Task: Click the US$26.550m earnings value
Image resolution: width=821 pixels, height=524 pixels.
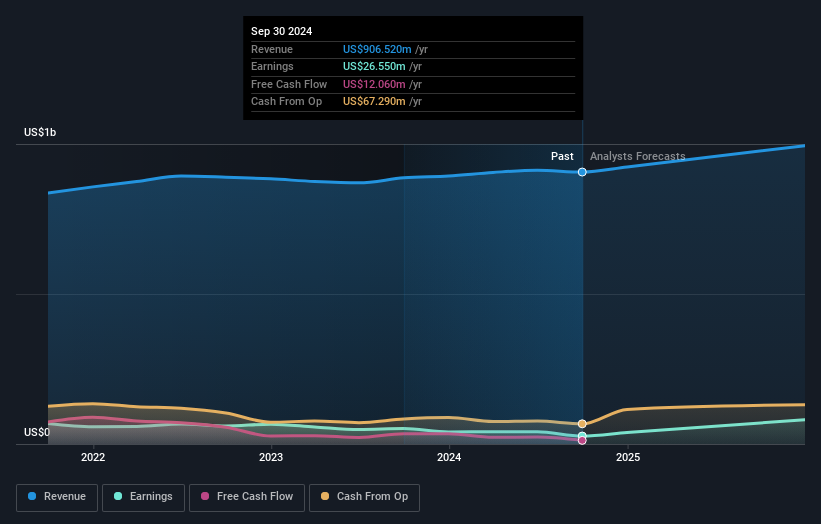Action: tap(374, 66)
